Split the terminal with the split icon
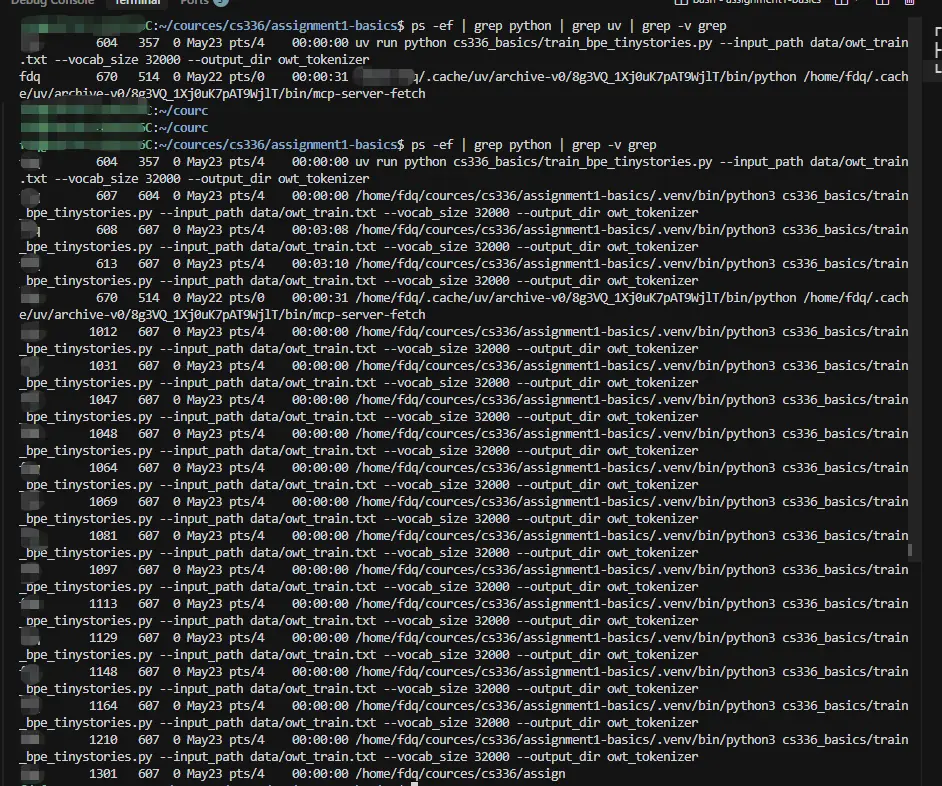 click(842, 2)
